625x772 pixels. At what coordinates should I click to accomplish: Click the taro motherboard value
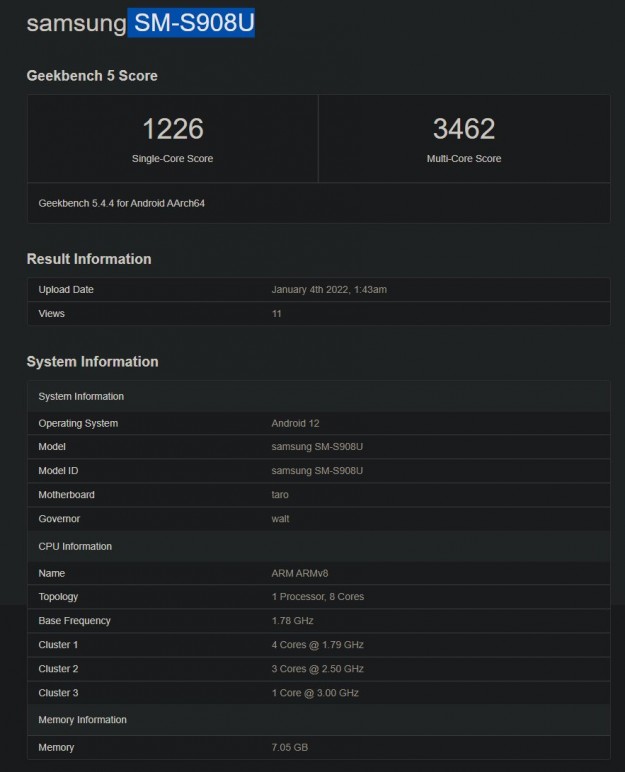(281, 495)
